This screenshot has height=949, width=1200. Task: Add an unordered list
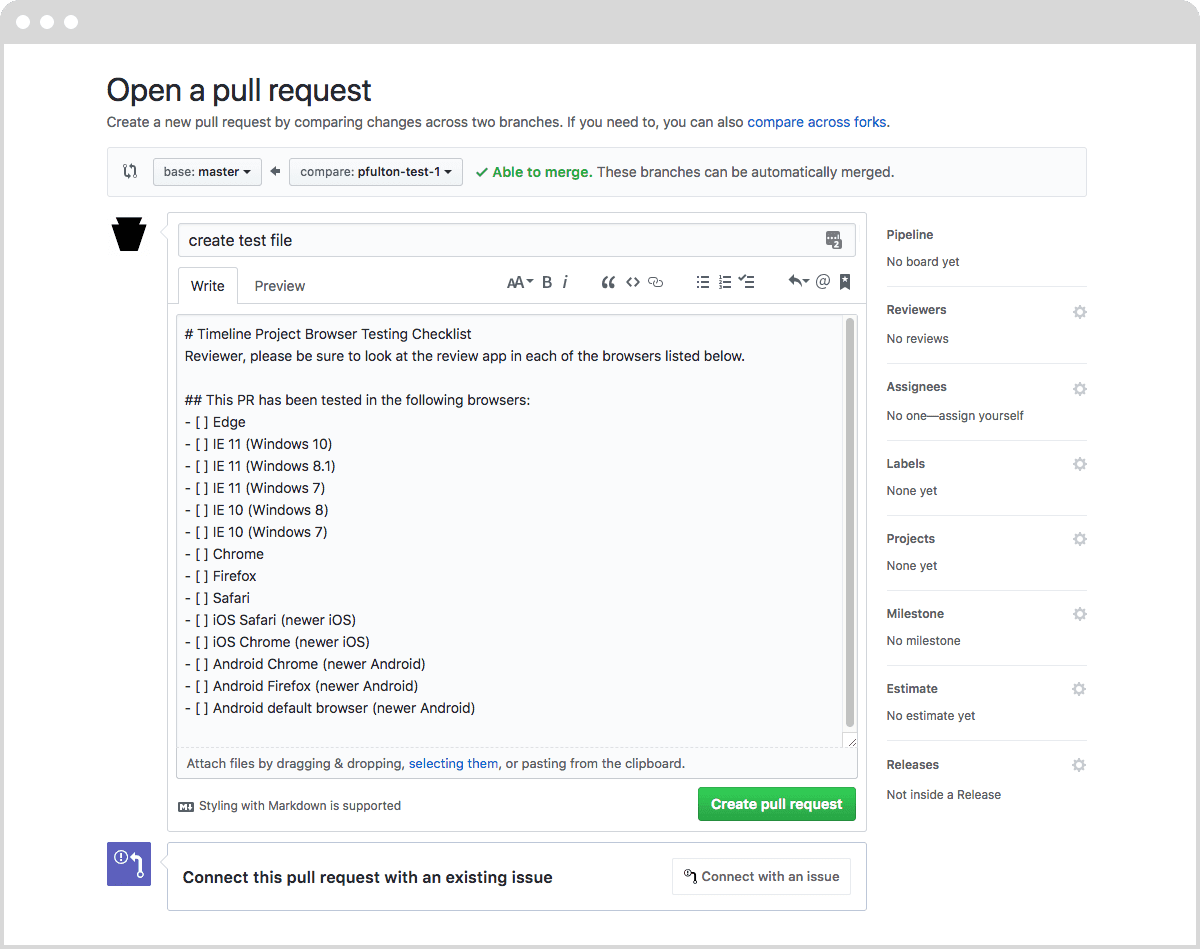(703, 282)
